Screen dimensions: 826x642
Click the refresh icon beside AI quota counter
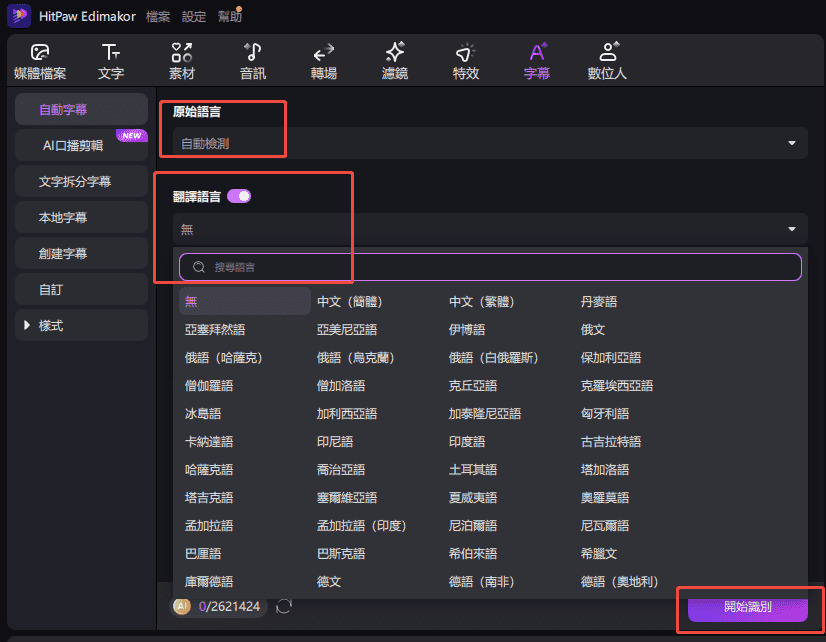[x=284, y=606]
